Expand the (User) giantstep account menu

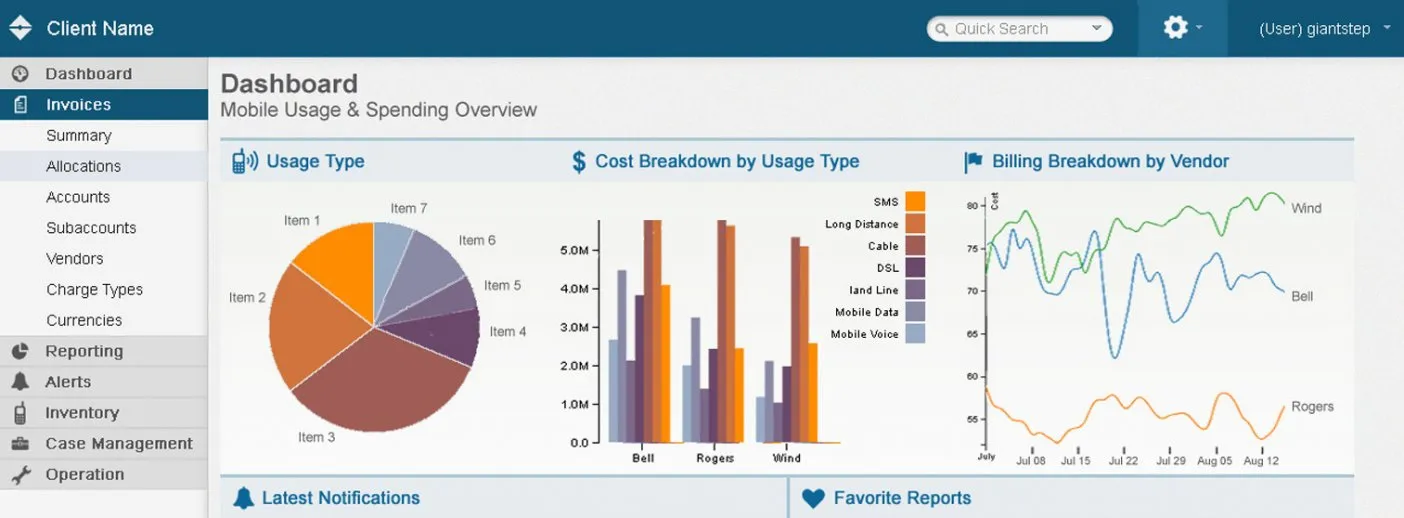point(1324,29)
